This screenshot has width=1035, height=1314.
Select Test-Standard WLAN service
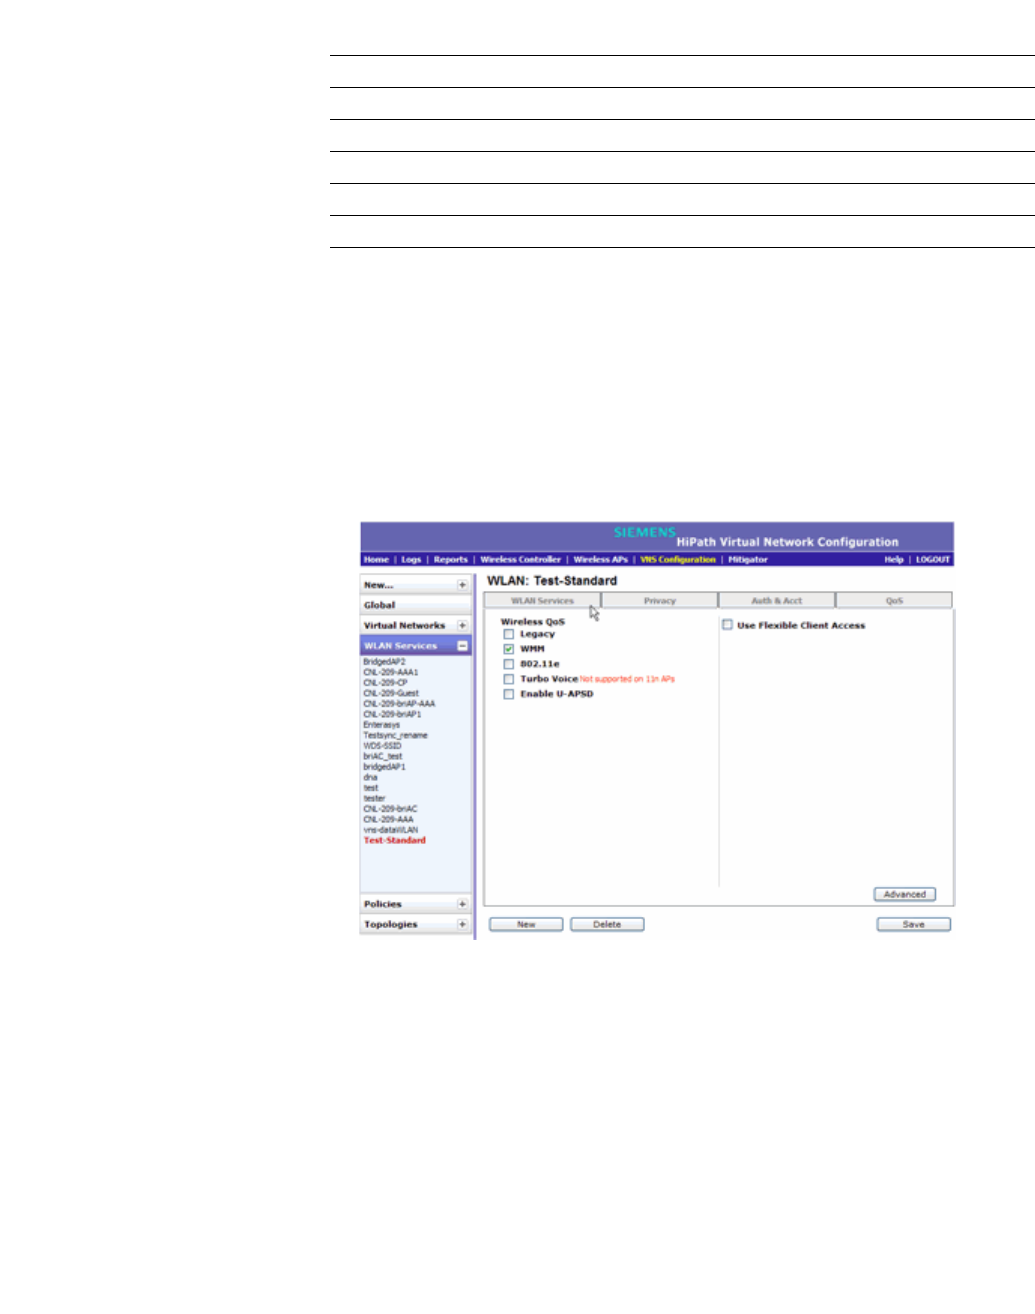click(x=394, y=840)
